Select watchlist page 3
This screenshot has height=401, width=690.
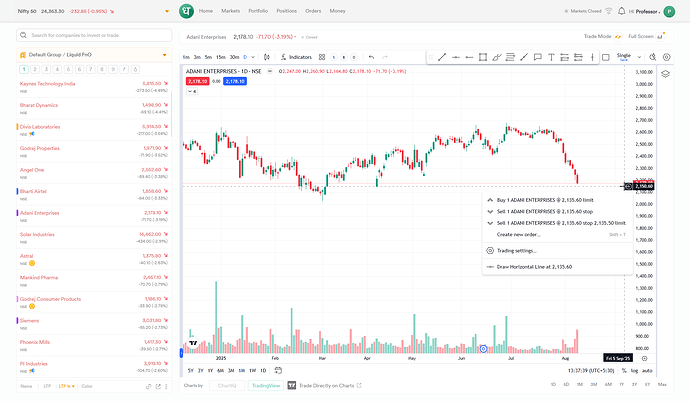click(46, 70)
